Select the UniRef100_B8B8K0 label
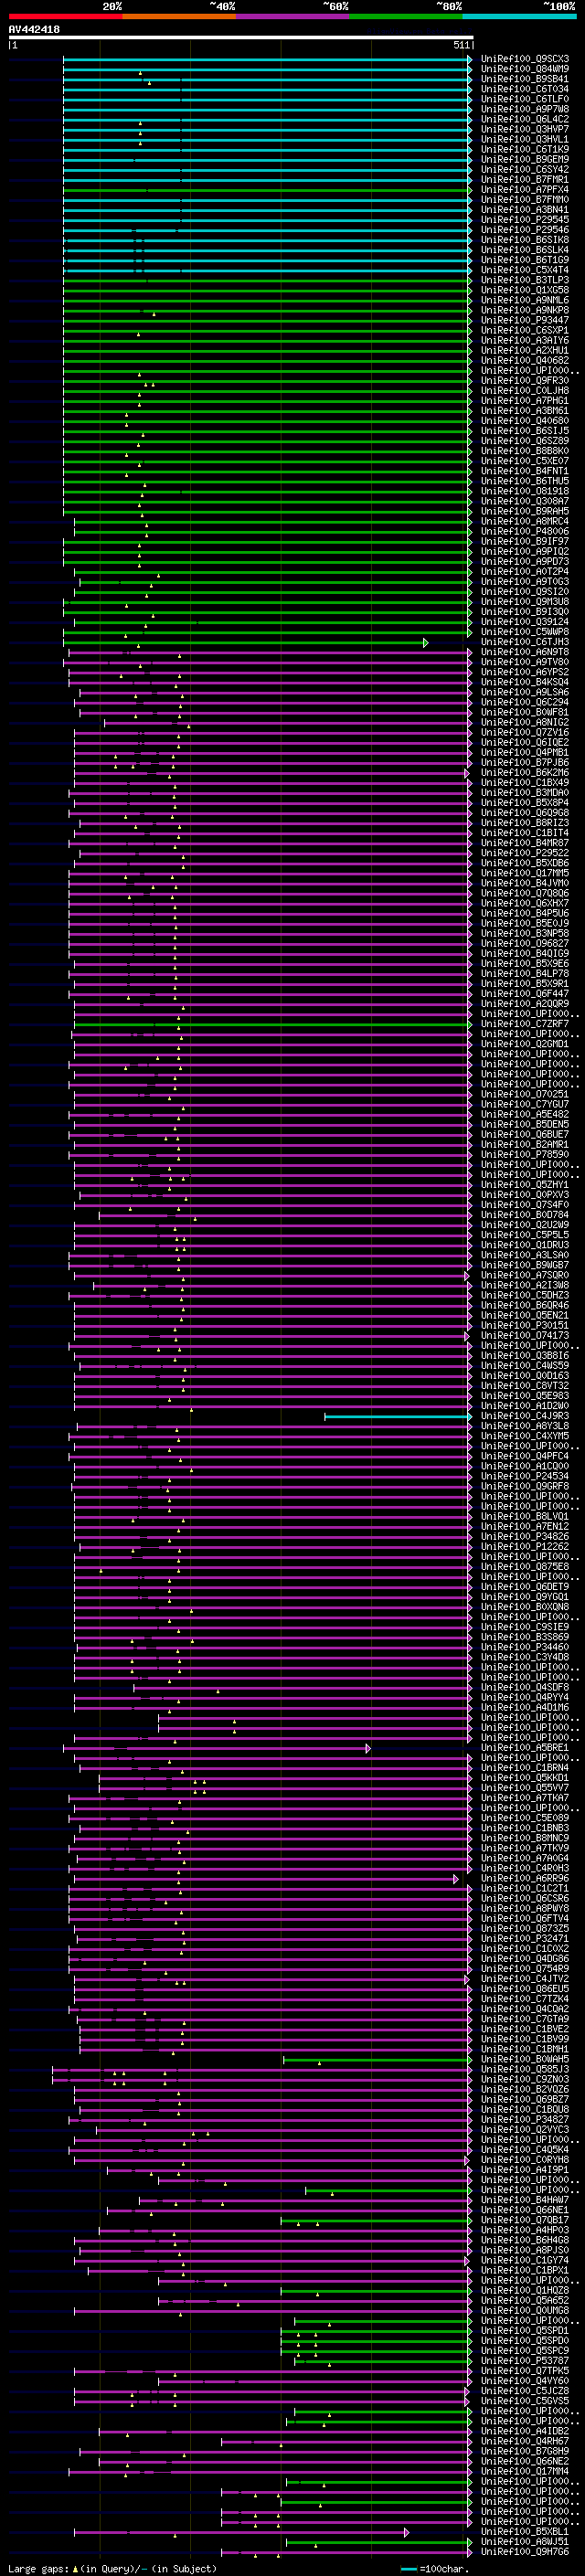The height and width of the screenshot is (2576, 585). point(525,451)
